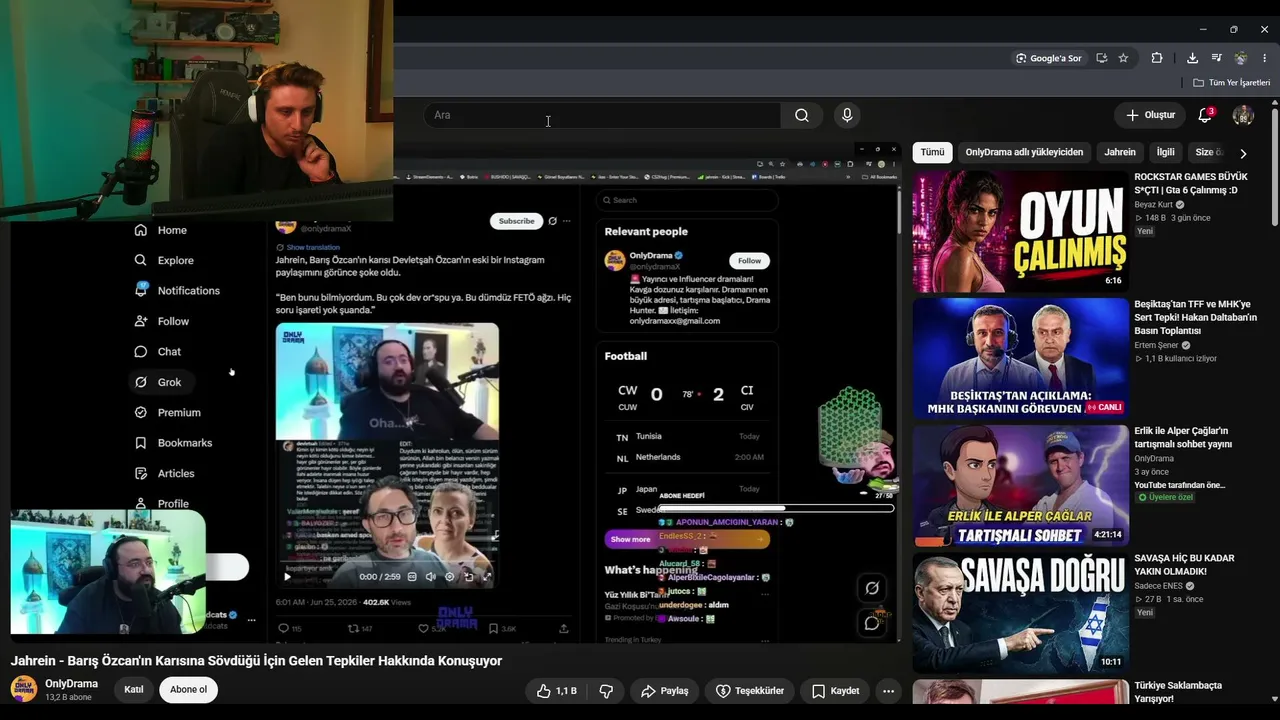Click the Home icon in the video's X sidebar

141,230
